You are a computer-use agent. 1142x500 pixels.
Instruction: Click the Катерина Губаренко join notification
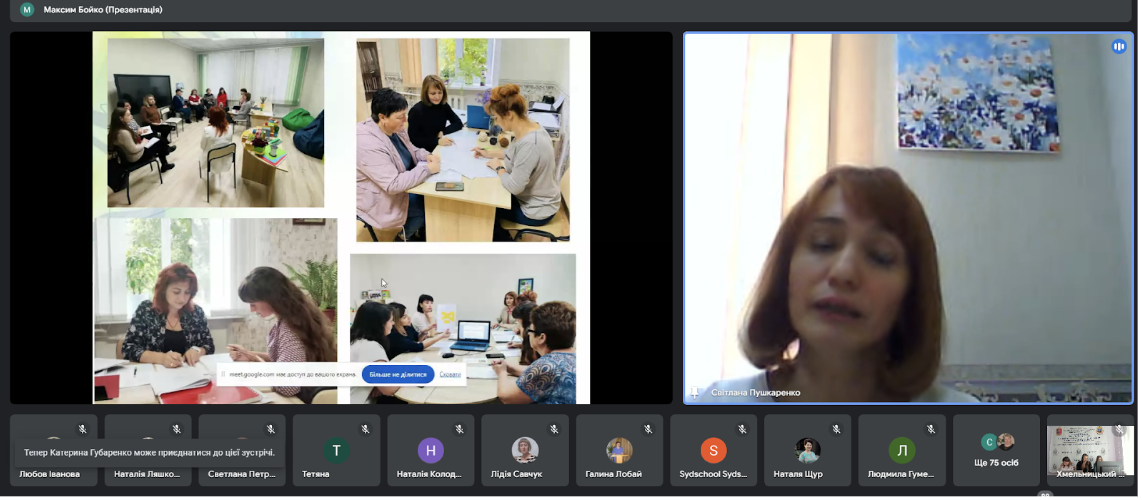pyautogui.click(x=149, y=452)
